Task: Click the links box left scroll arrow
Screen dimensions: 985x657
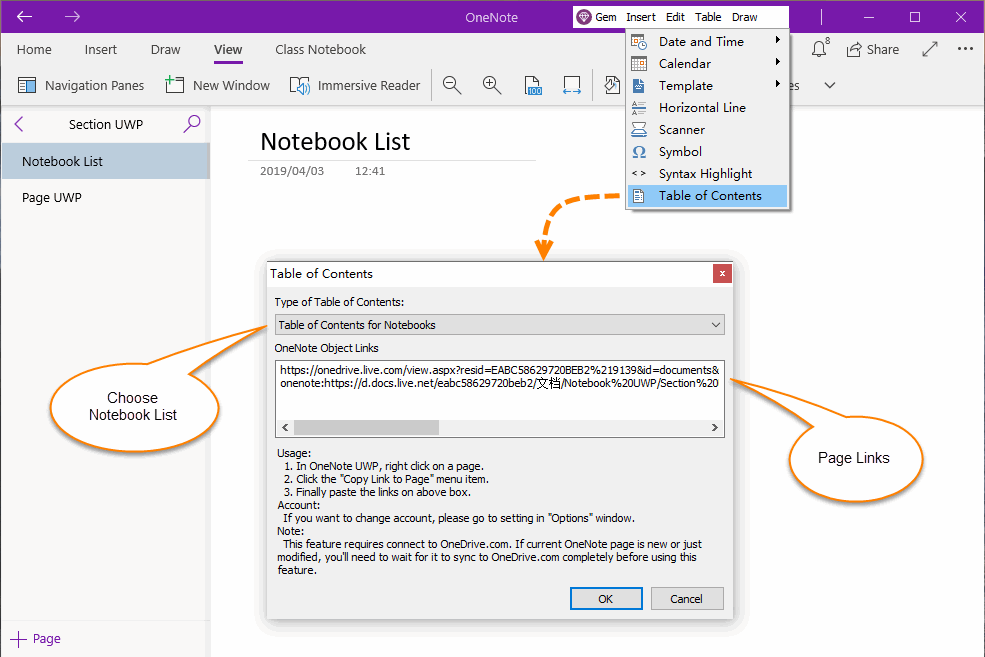Action: 285,428
